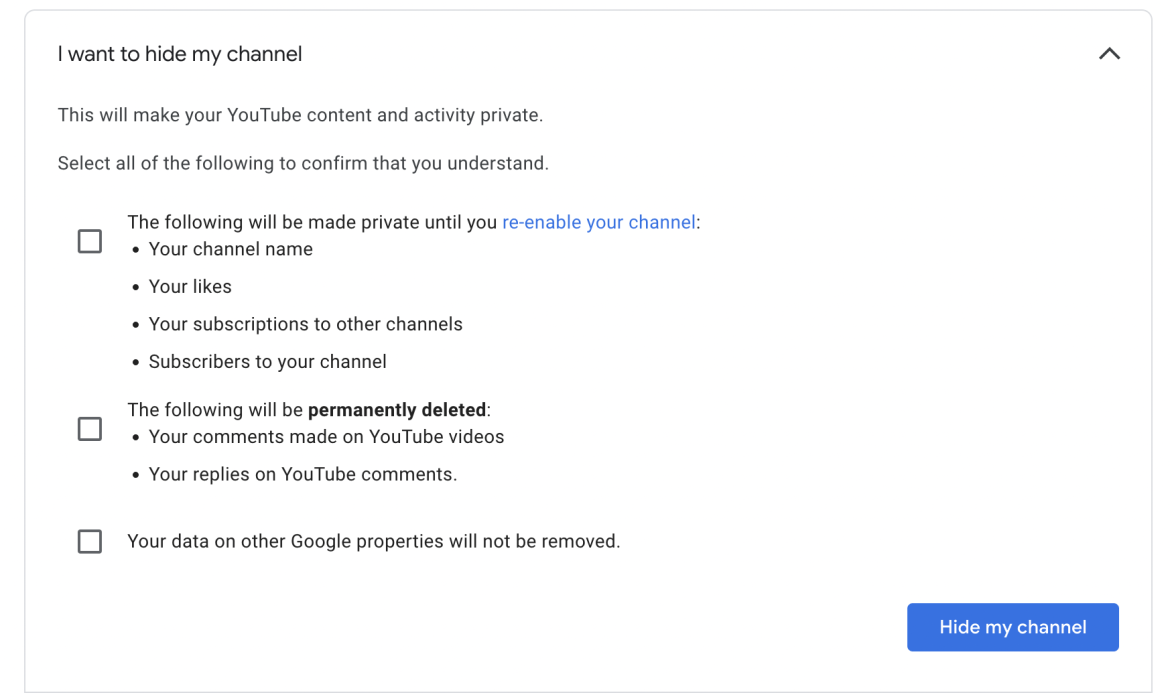Collapse the 'I want to hide my channel' section
Image resolution: width=1170 pixels, height=693 pixels.
click(1109, 54)
